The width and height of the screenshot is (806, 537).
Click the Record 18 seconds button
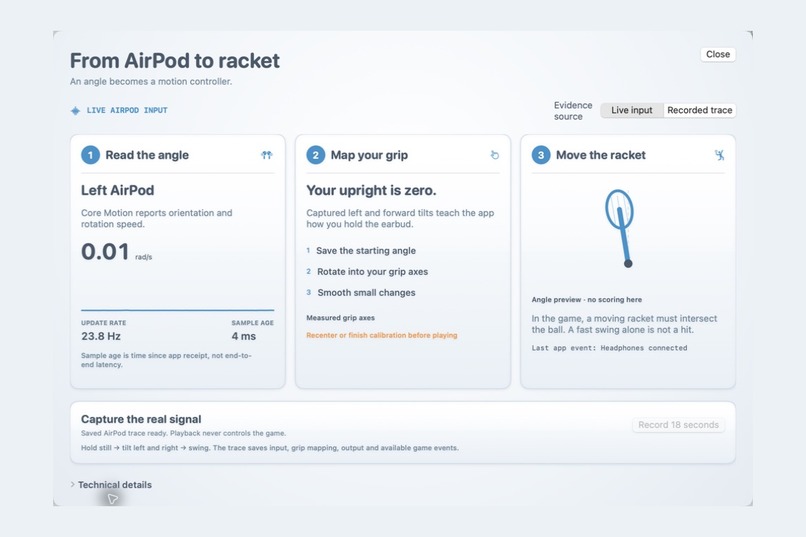click(x=679, y=425)
